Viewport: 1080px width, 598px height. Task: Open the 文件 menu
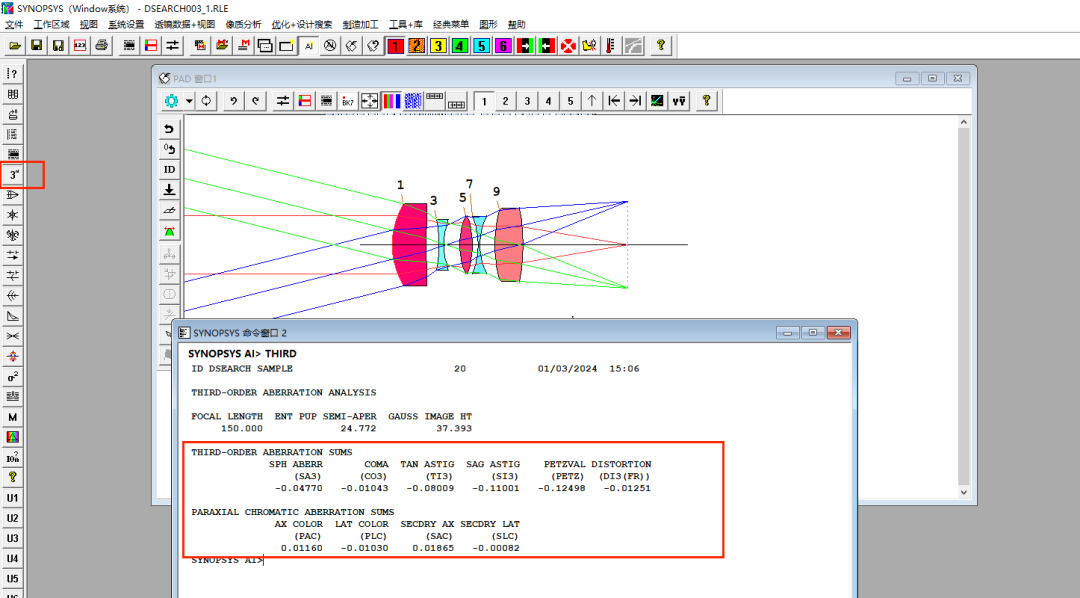click(x=14, y=24)
